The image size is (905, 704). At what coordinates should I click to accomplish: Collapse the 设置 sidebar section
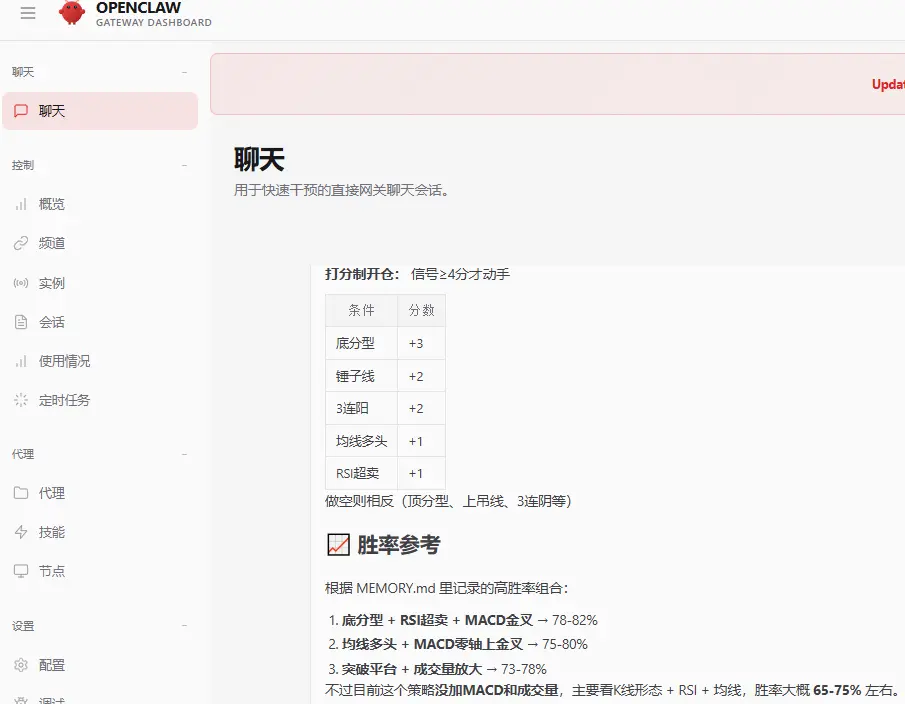tap(184, 625)
